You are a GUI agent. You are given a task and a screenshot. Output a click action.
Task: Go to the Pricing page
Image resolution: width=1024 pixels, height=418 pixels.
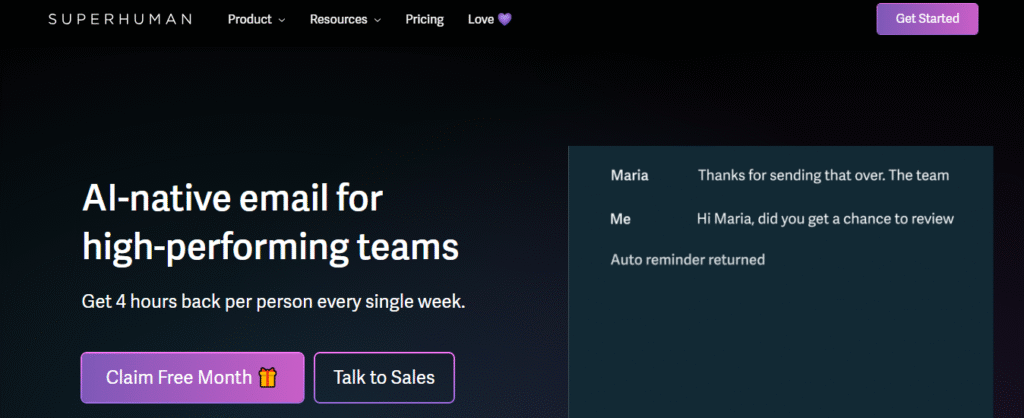[x=424, y=20]
